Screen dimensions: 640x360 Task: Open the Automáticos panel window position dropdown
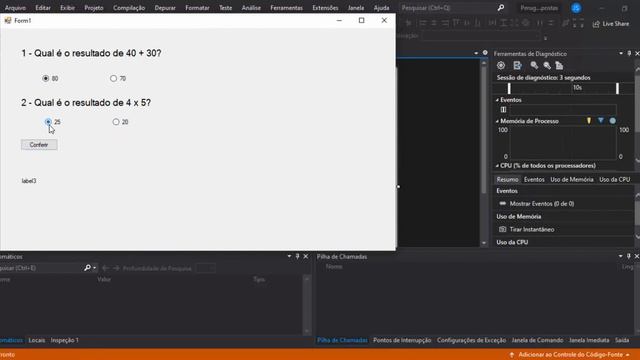(289, 256)
